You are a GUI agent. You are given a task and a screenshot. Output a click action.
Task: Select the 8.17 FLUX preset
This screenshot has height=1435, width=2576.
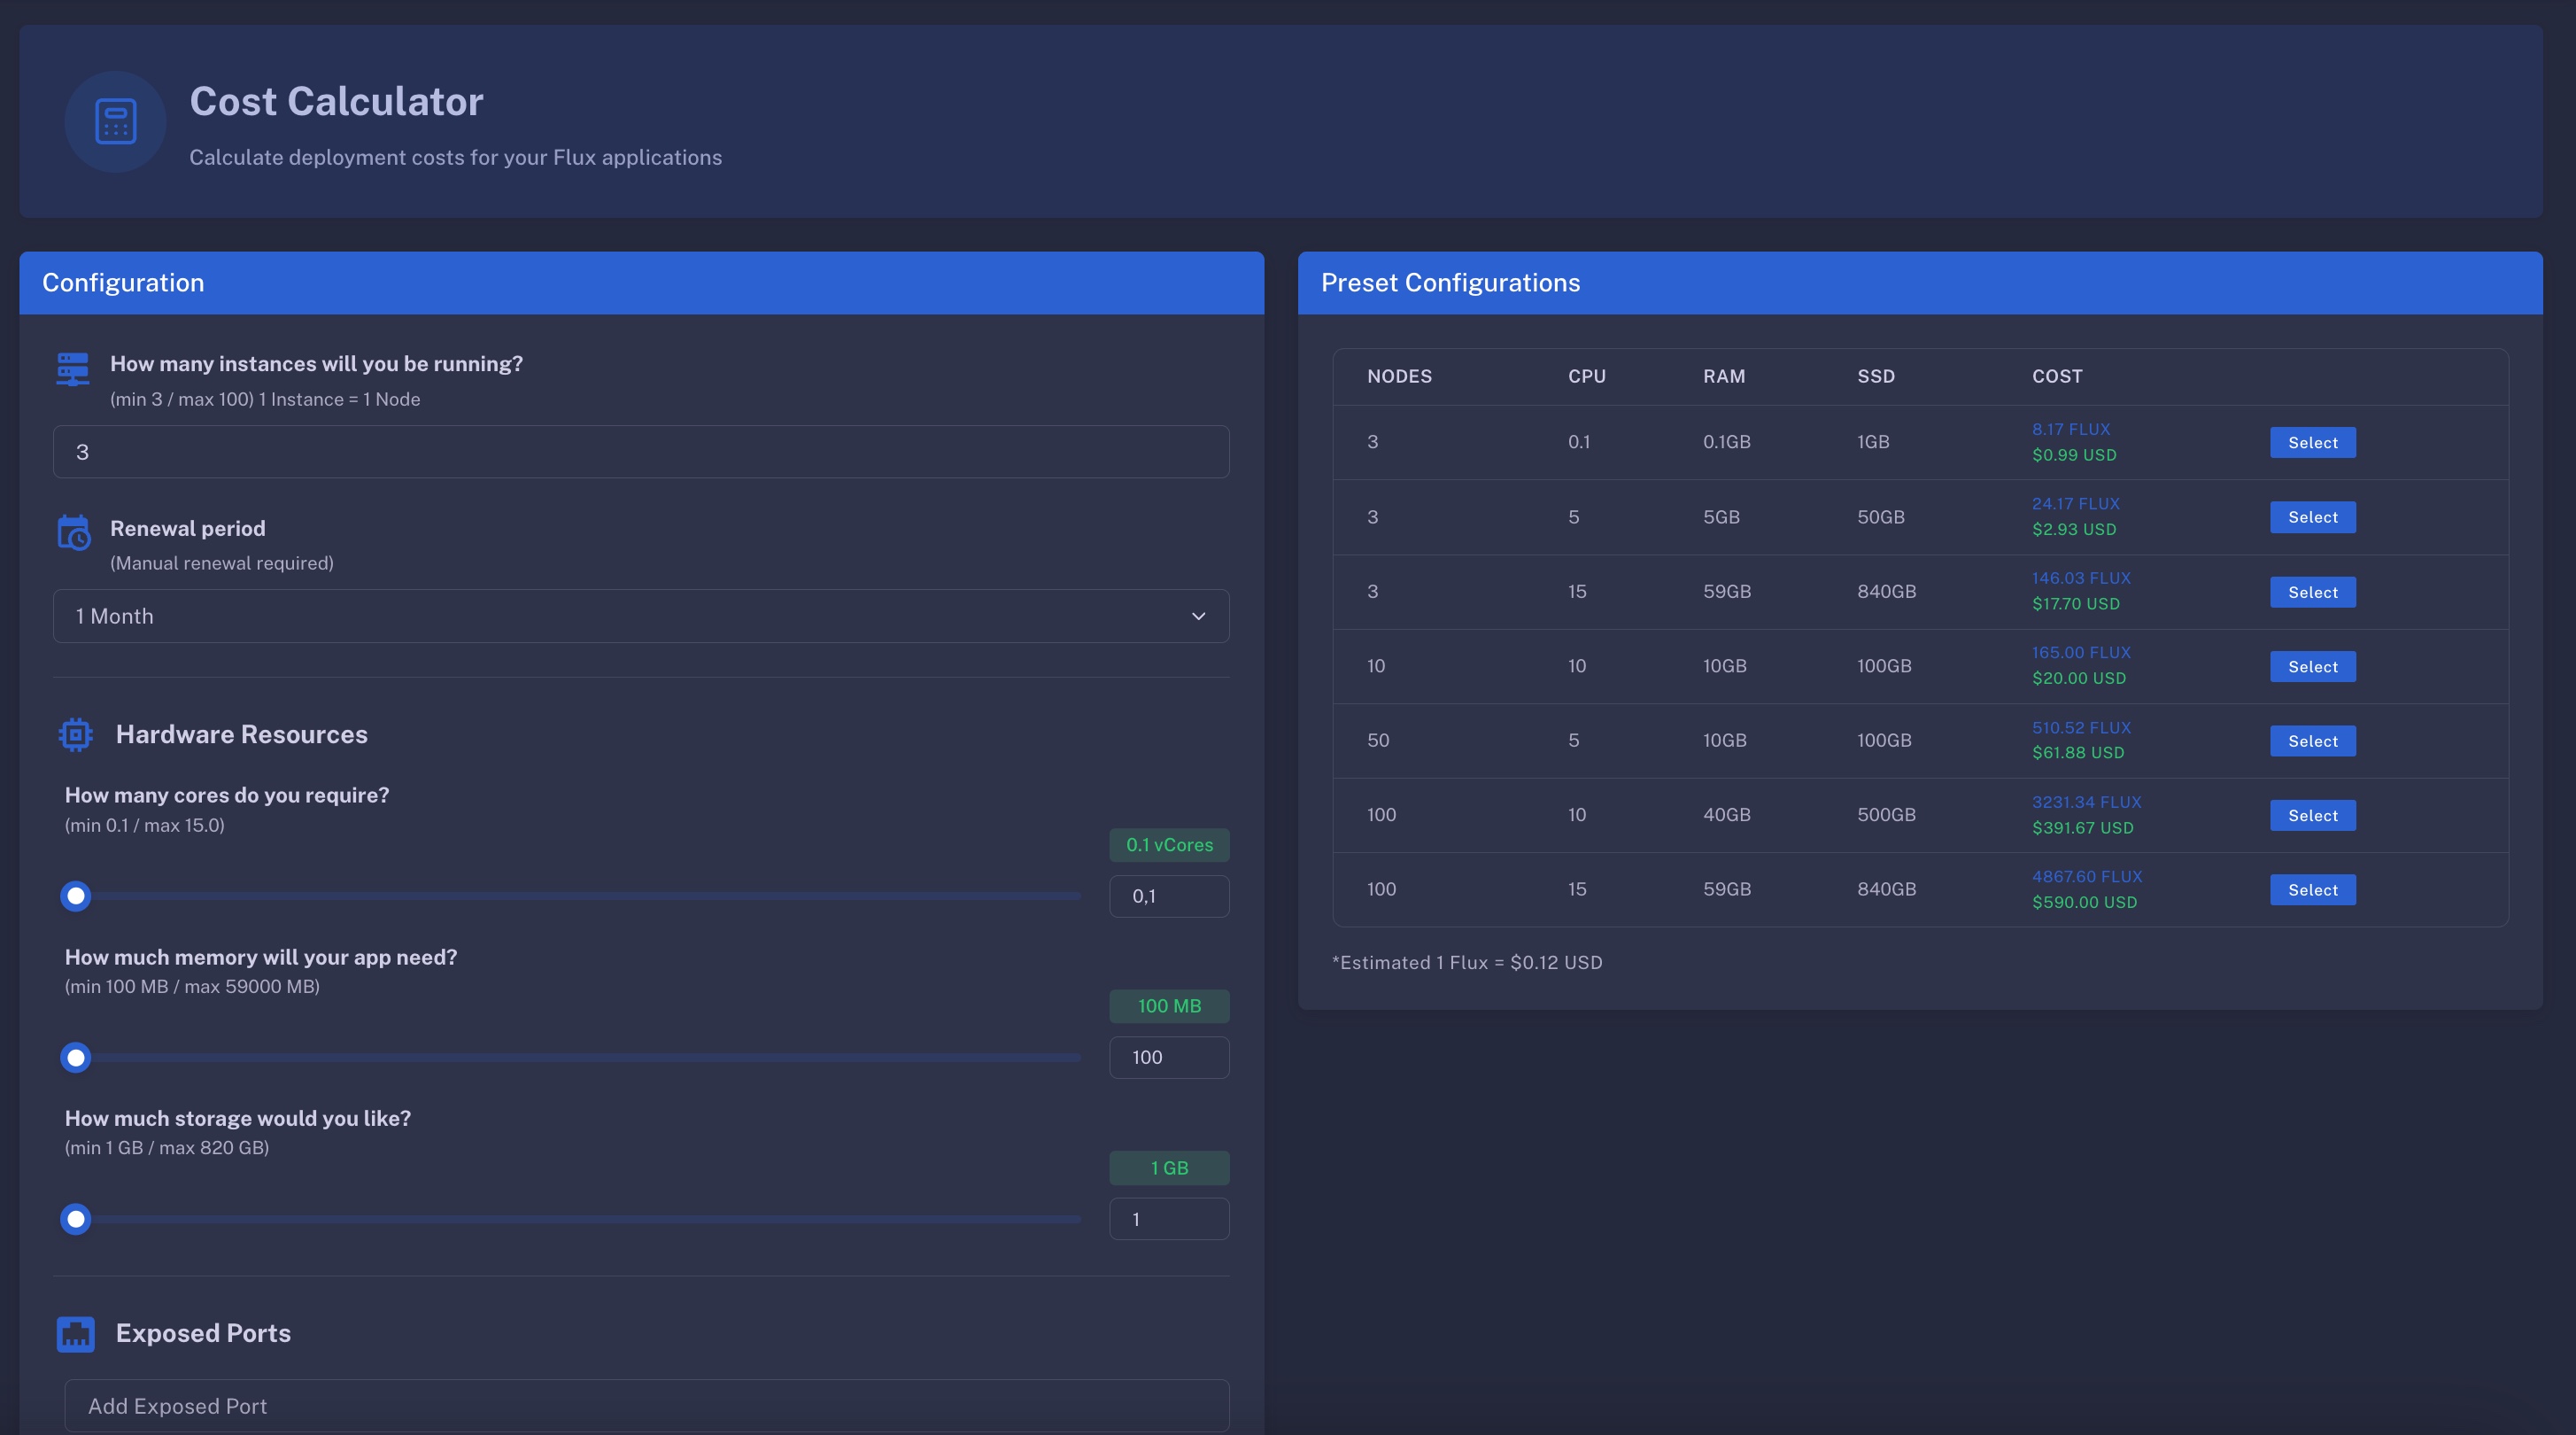click(x=2312, y=443)
